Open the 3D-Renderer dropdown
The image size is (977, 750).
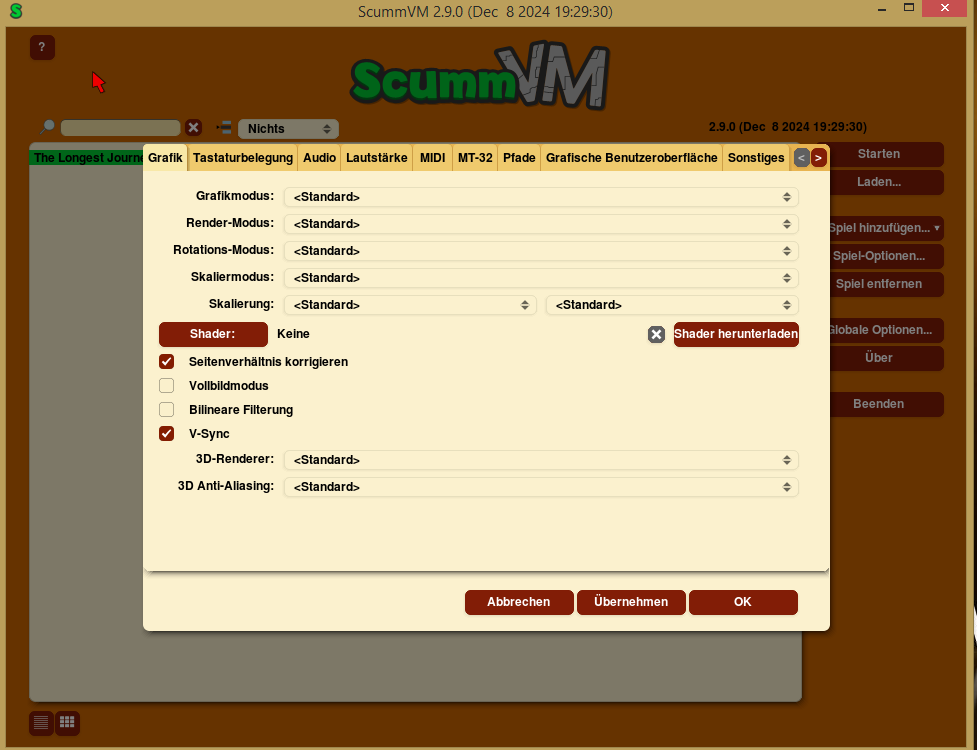click(541, 460)
